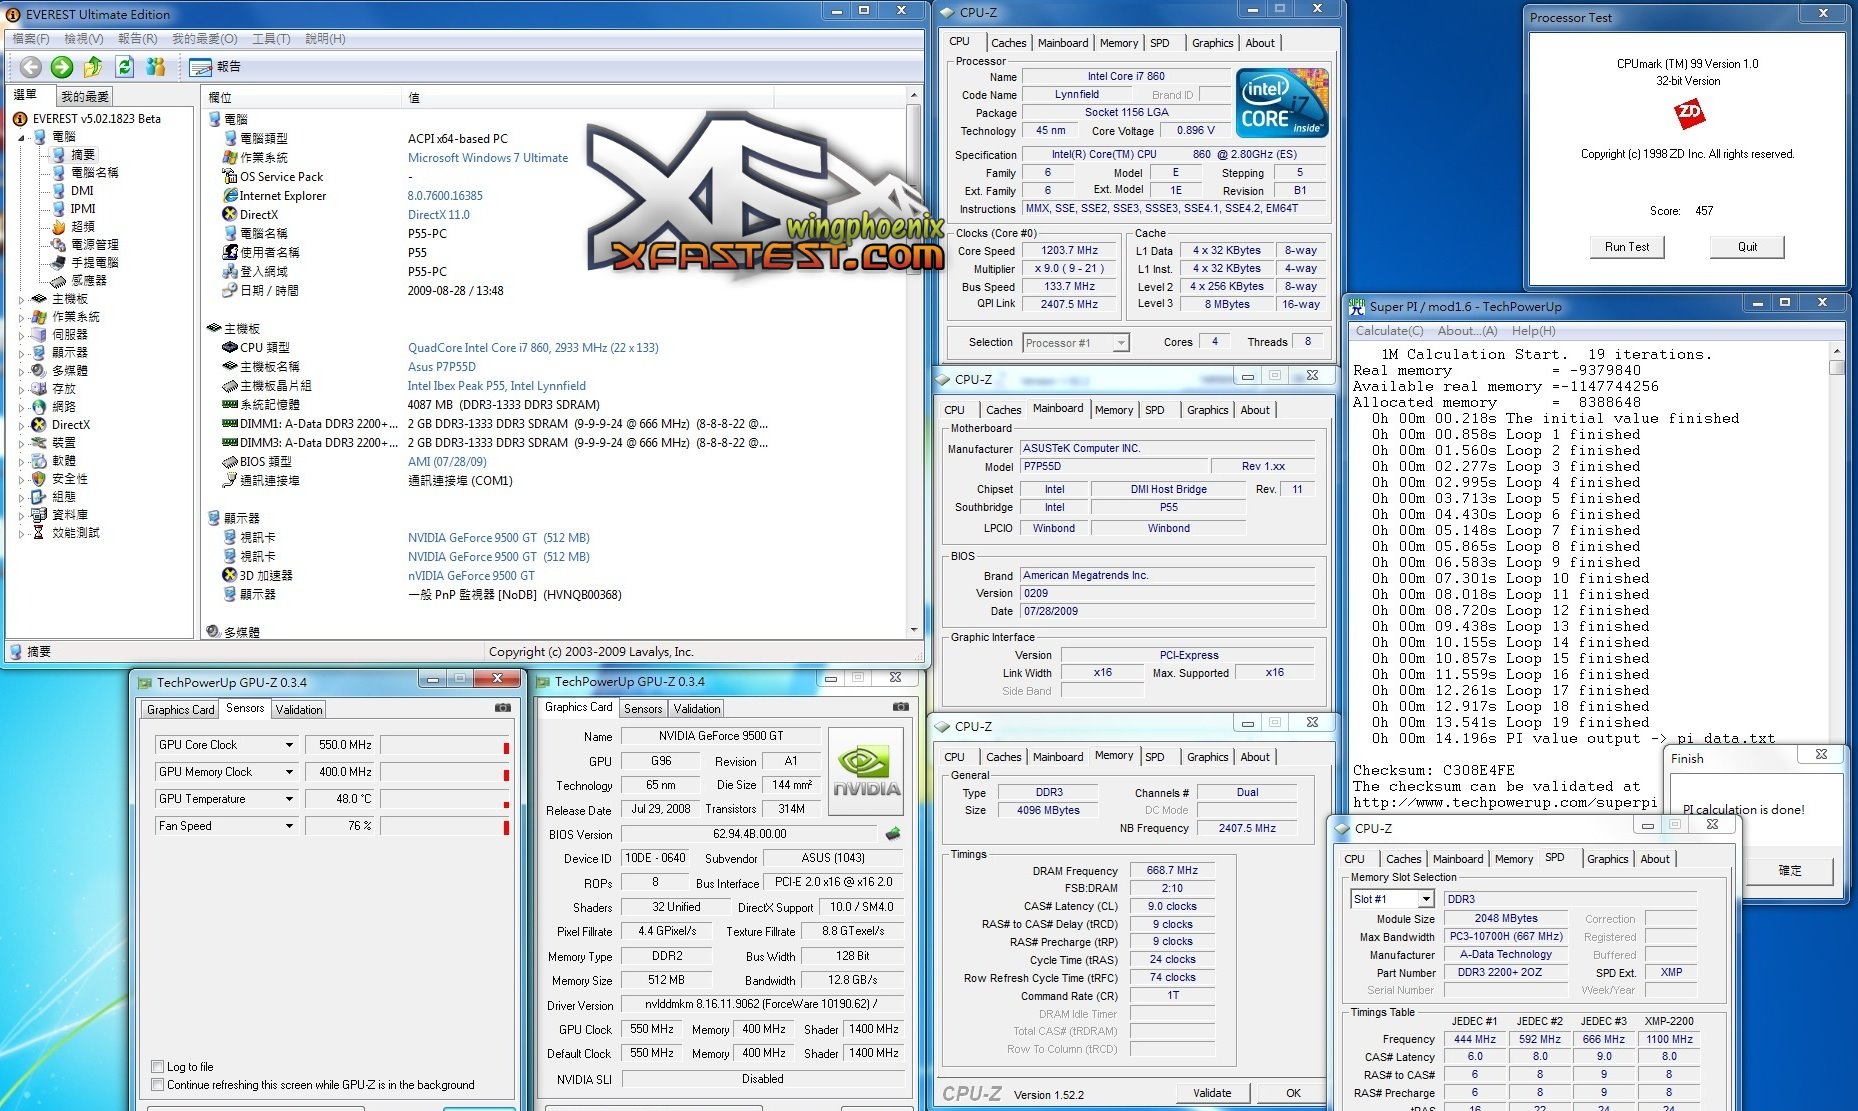1858x1111 pixels.
Task: Click the Run Test button
Action: (1627, 247)
